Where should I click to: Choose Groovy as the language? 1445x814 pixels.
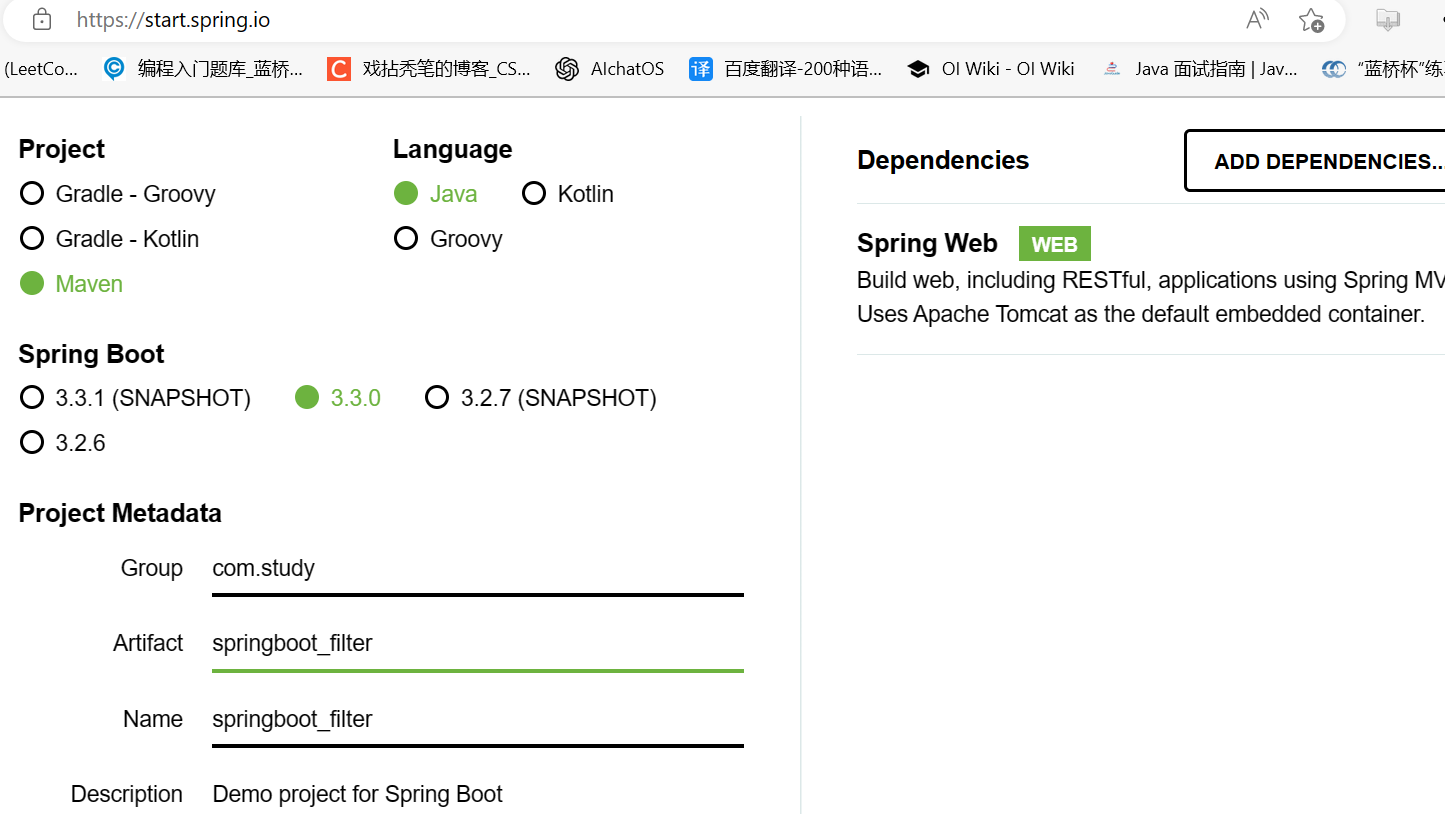pyautogui.click(x=406, y=238)
